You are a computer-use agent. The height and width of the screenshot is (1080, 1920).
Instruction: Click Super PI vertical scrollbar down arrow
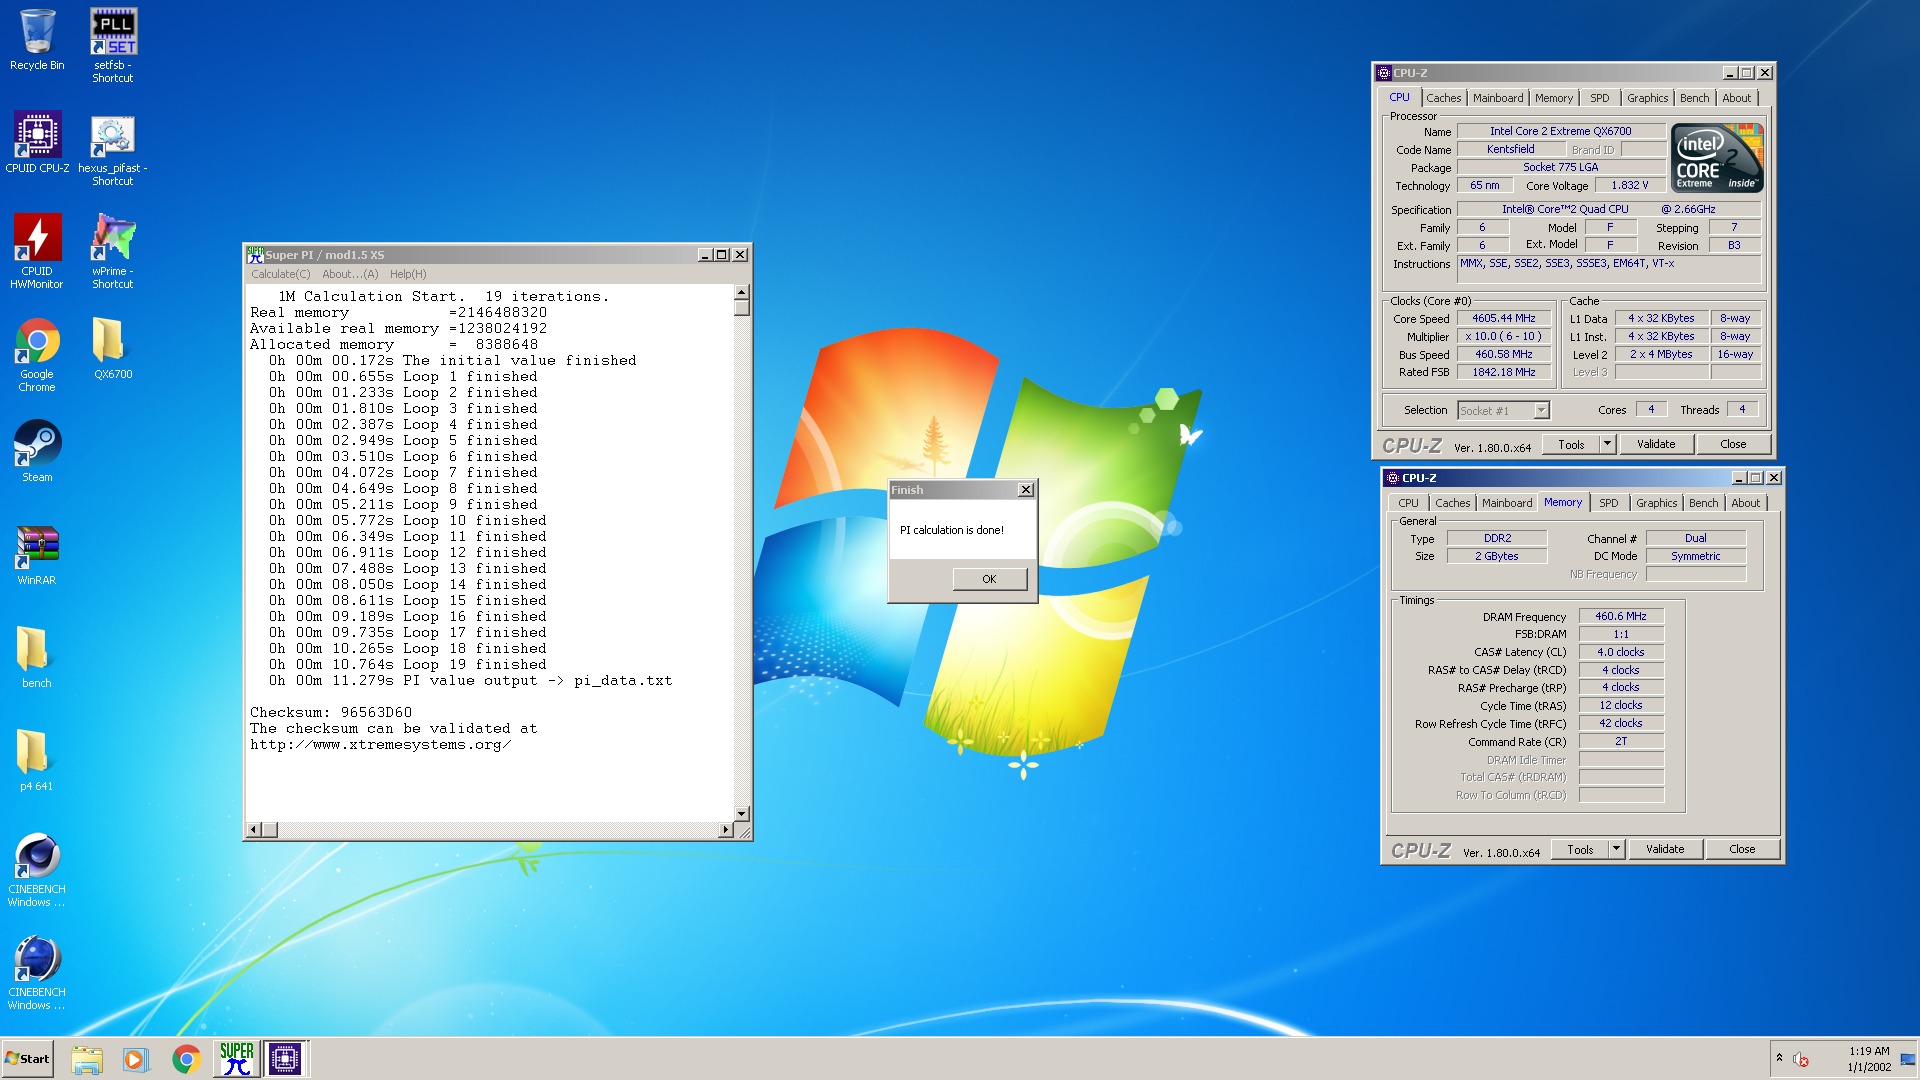pyautogui.click(x=742, y=814)
